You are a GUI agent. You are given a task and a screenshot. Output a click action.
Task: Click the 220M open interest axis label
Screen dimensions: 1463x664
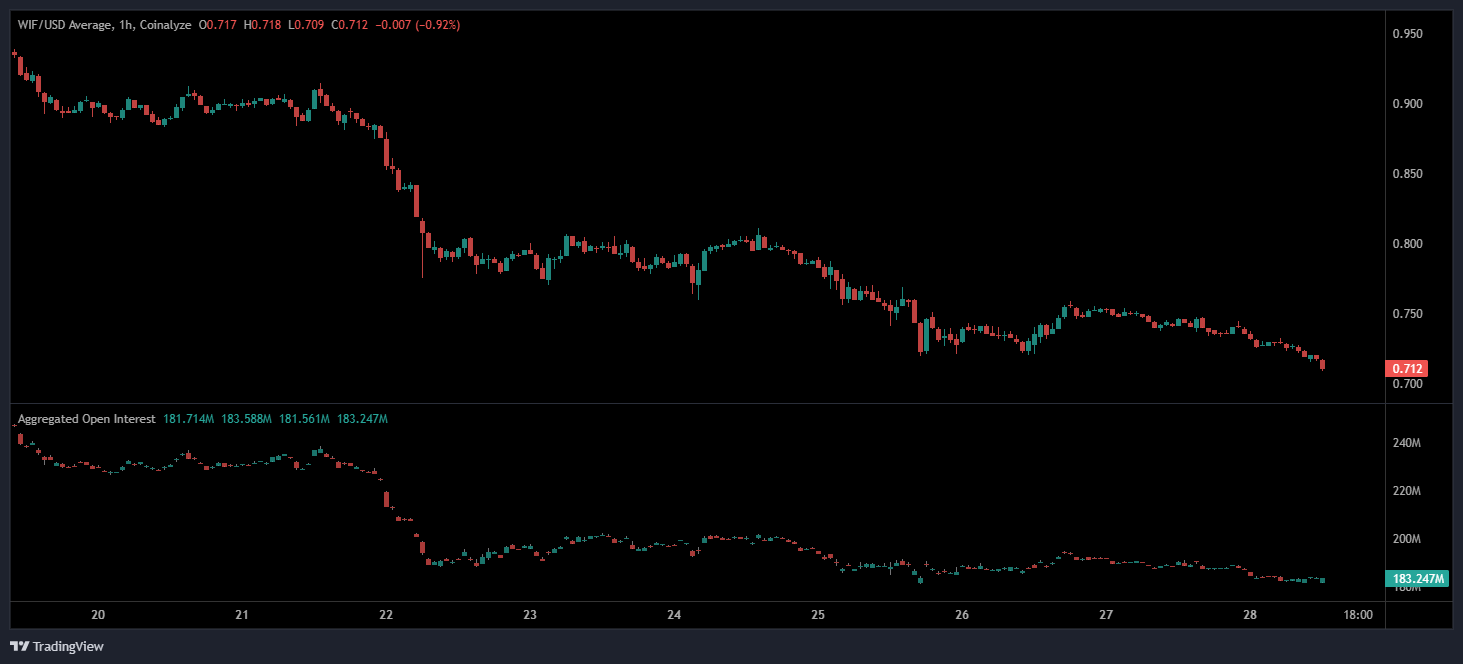[x=1406, y=491]
